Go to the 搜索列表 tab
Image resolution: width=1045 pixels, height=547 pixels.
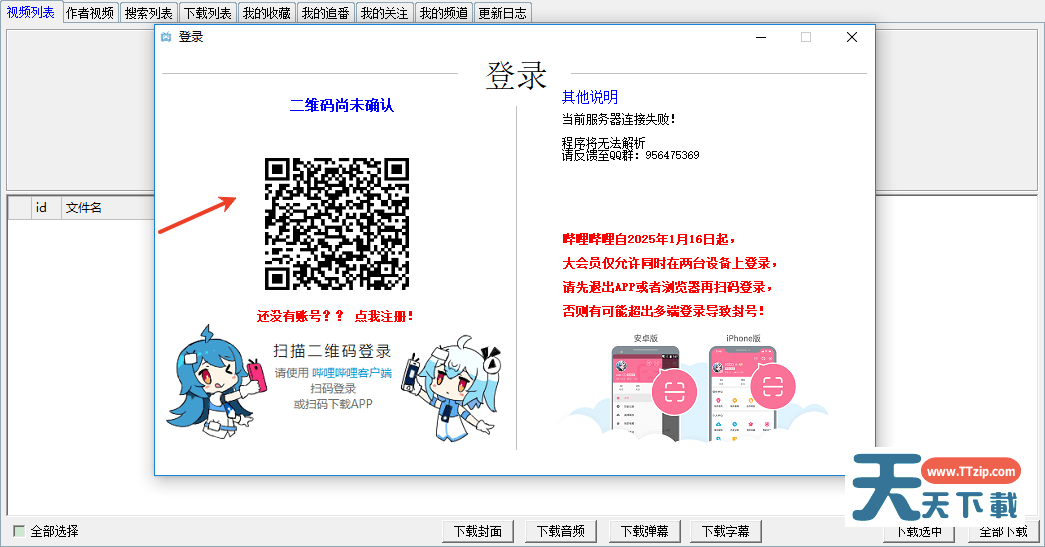(x=149, y=13)
